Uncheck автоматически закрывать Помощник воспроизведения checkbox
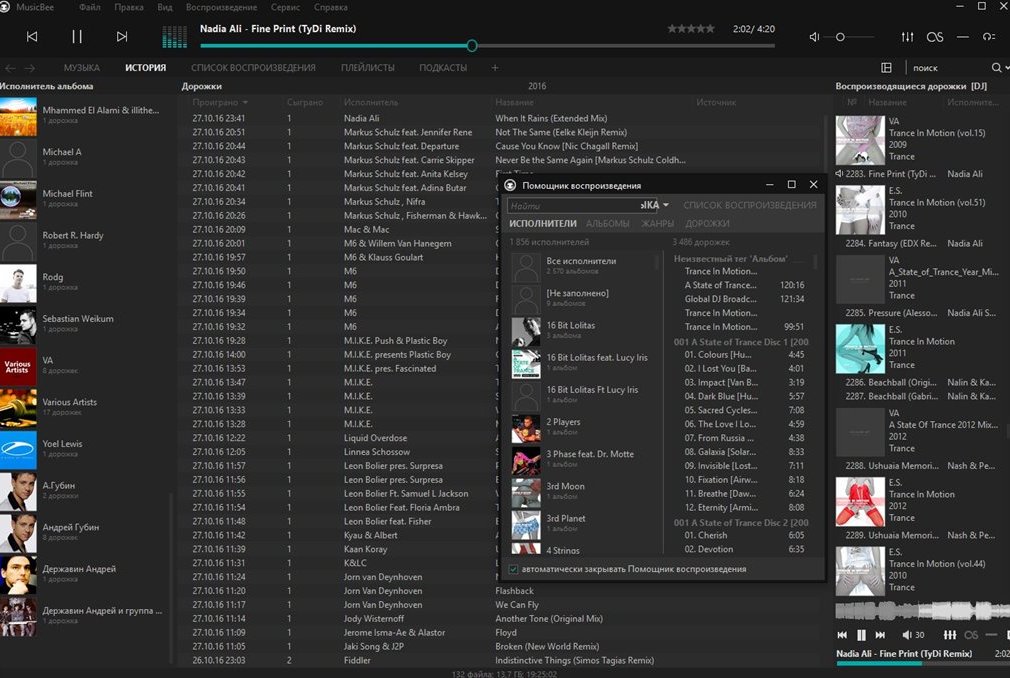 tap(513, 569)
